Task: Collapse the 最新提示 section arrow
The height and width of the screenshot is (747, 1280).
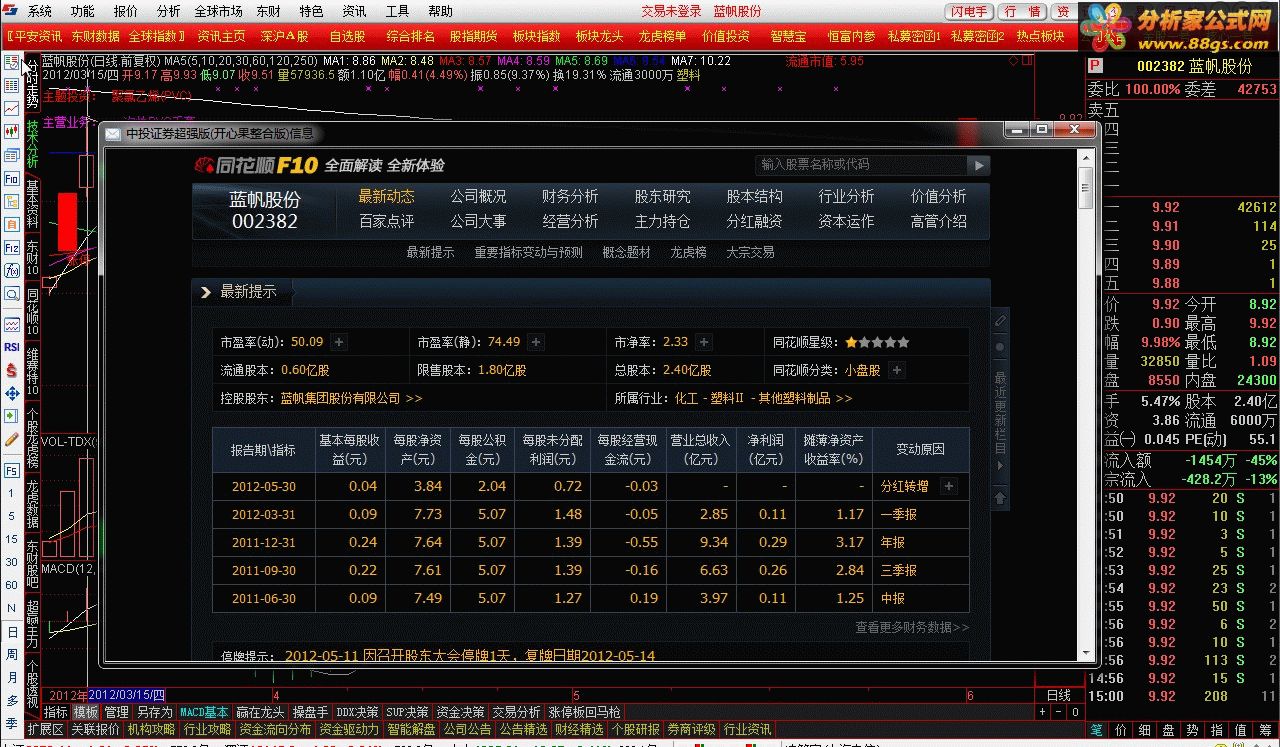Action: pyautogui.click(x=206, y=292)
